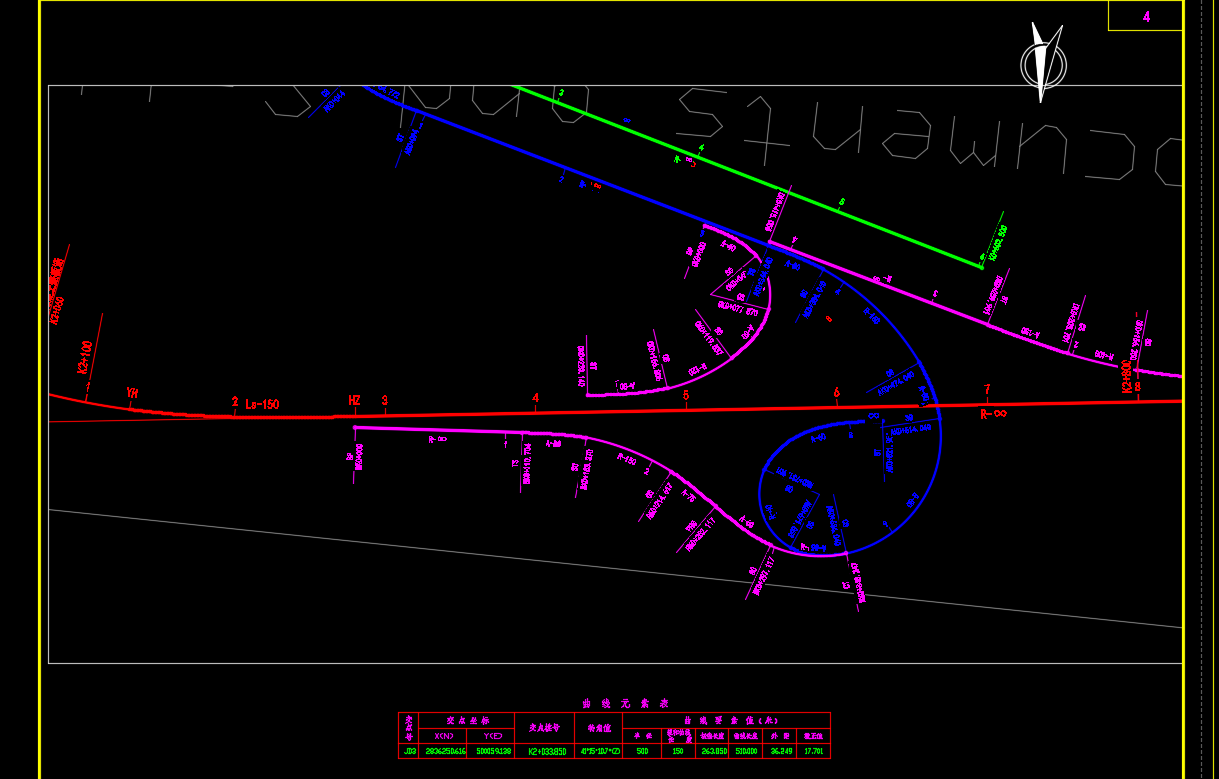
Task: Click the X(N) column header
Action: point(443,736)
